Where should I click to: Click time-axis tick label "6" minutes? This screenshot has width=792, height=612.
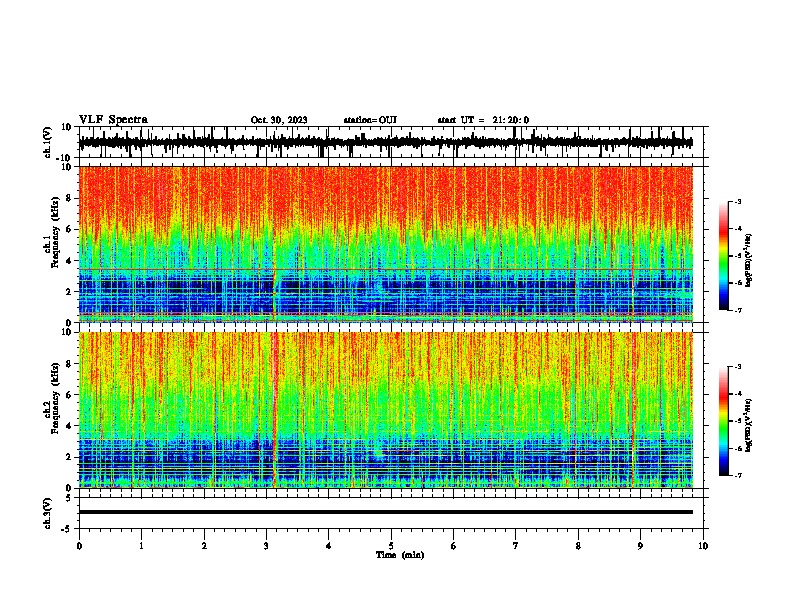tap(453, 546)
